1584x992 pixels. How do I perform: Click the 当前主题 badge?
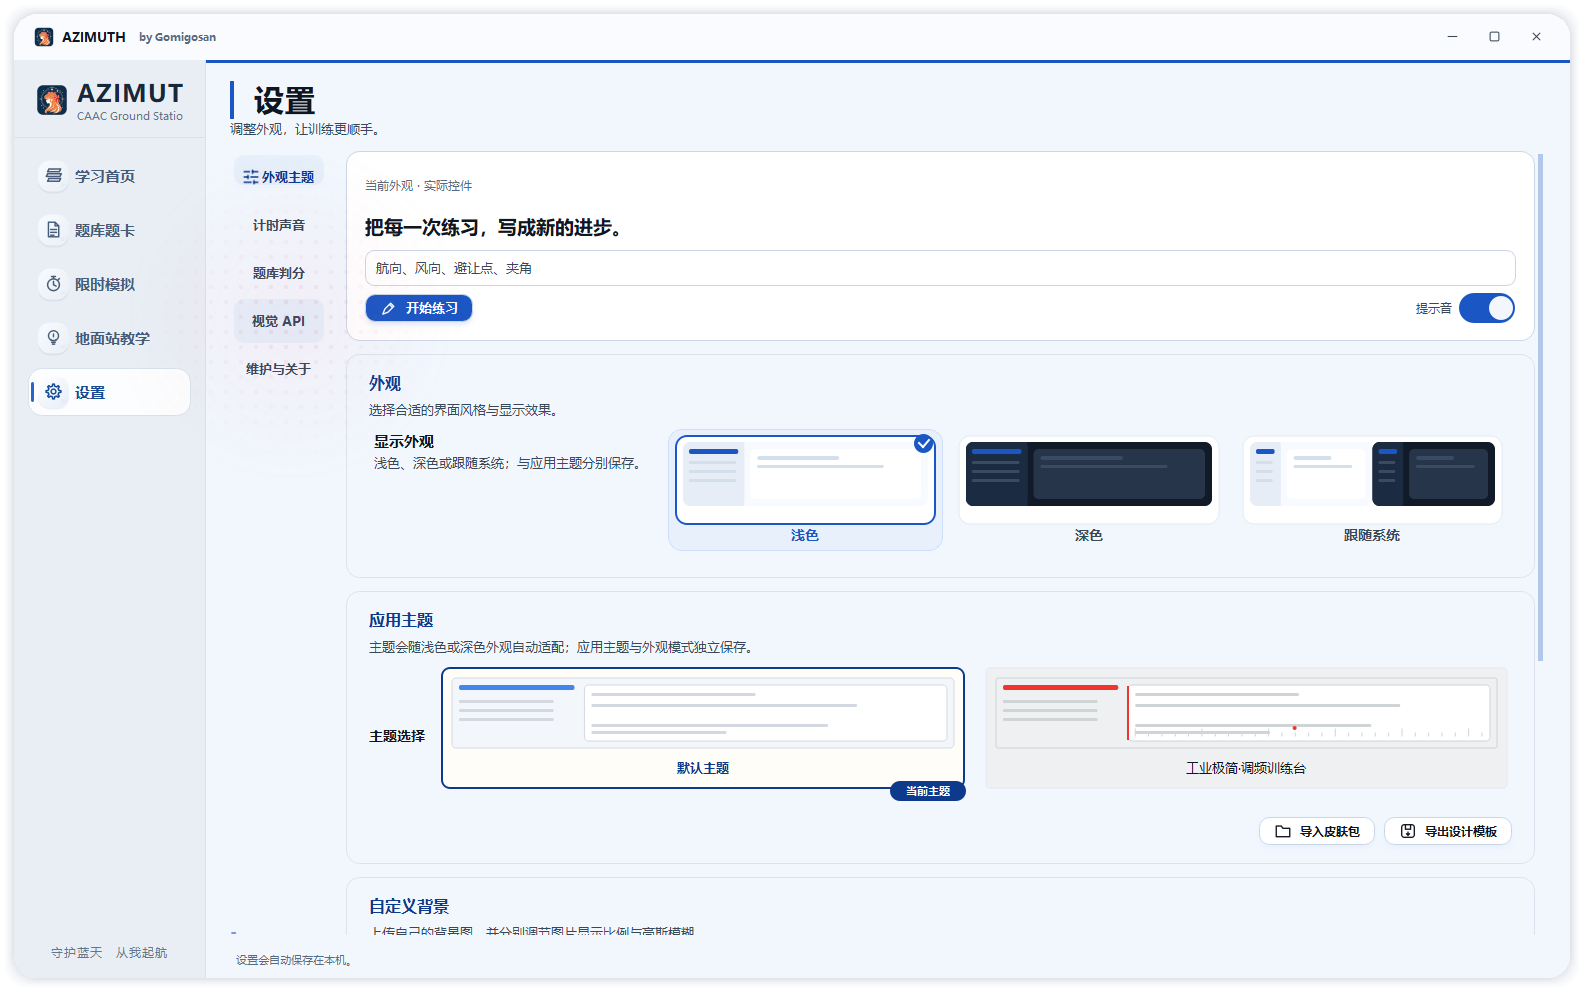tap(928, 791)
